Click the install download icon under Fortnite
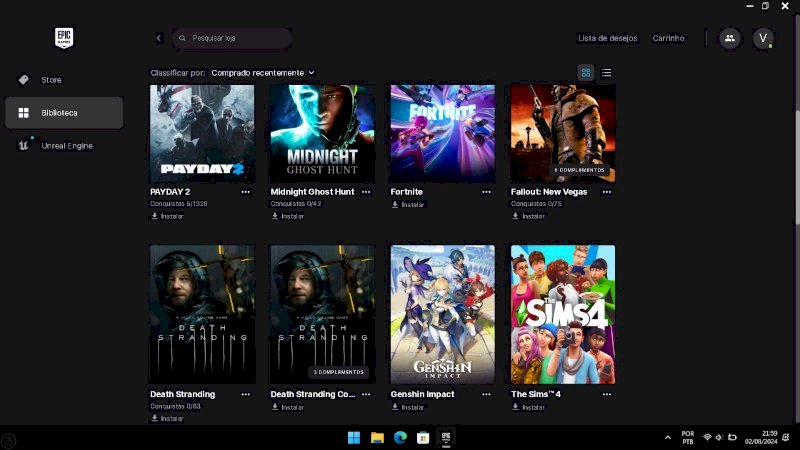Viewport: 800px width, 450px height. click(394, 205)
